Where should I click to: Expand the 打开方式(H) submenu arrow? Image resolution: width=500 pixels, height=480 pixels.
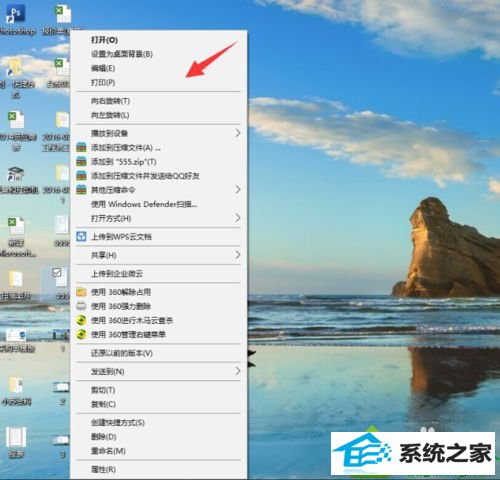(x=238, y=218)
